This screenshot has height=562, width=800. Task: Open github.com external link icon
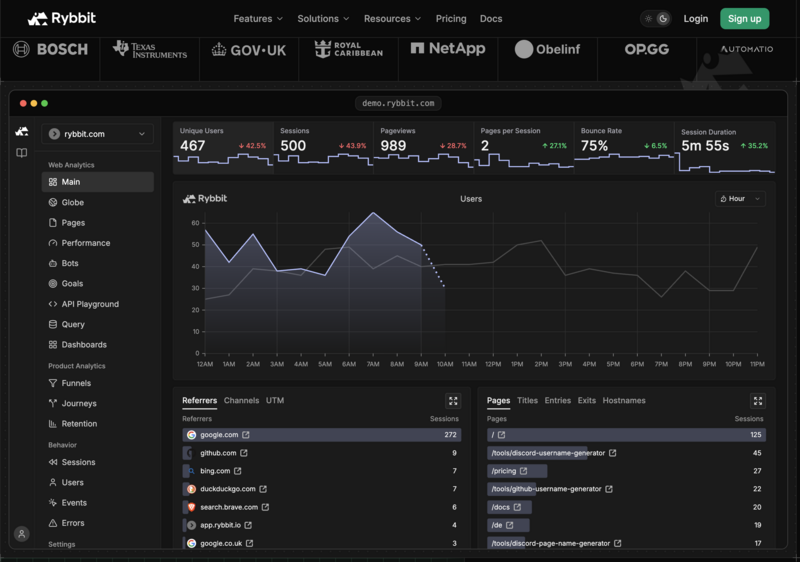click(244, 453)
